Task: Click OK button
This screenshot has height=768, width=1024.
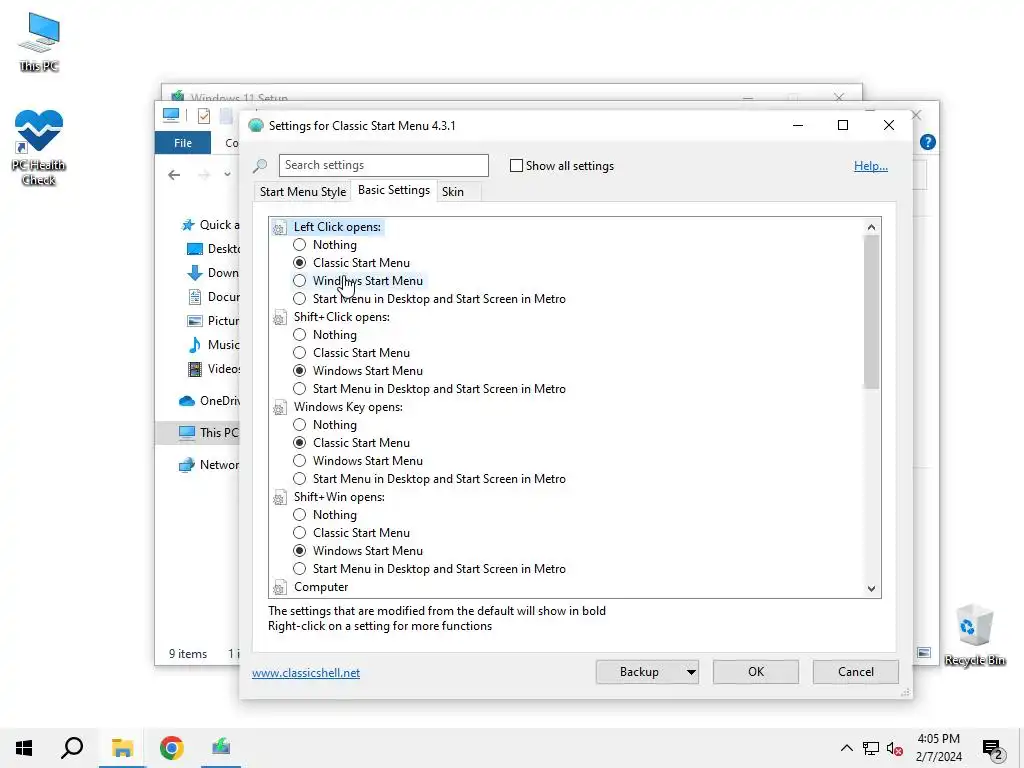Action: click(x=756, y=672)
